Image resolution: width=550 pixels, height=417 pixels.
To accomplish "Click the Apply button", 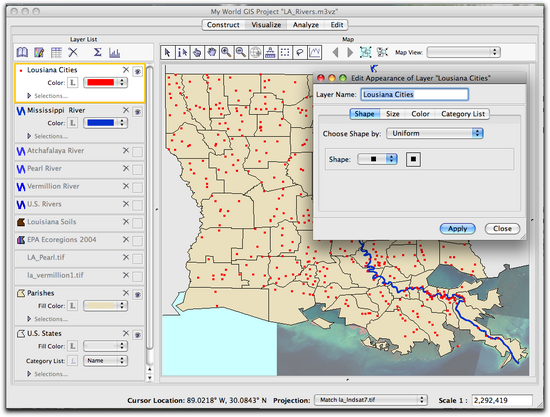I will click(457, 229).
